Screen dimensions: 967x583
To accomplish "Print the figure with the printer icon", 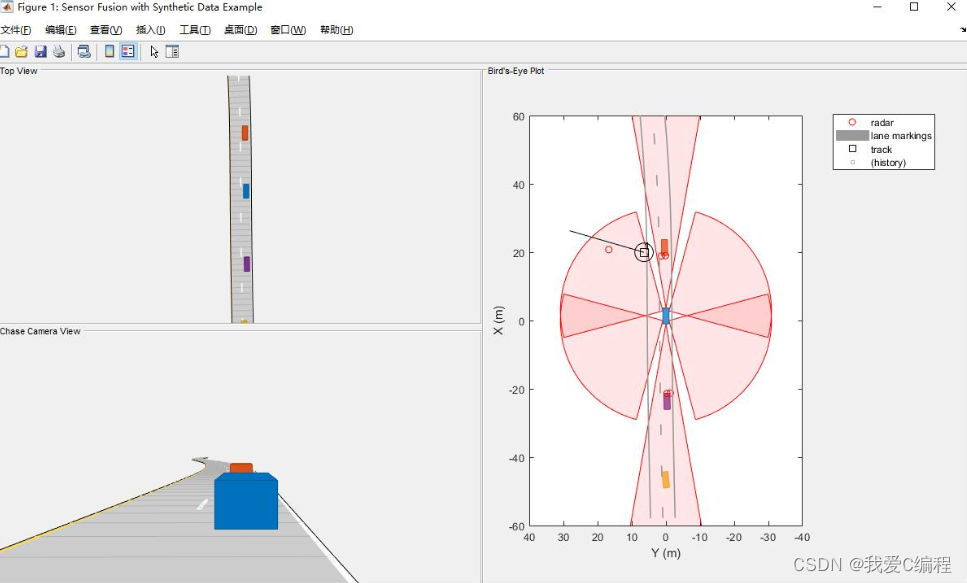I will (x=59, y=51).
